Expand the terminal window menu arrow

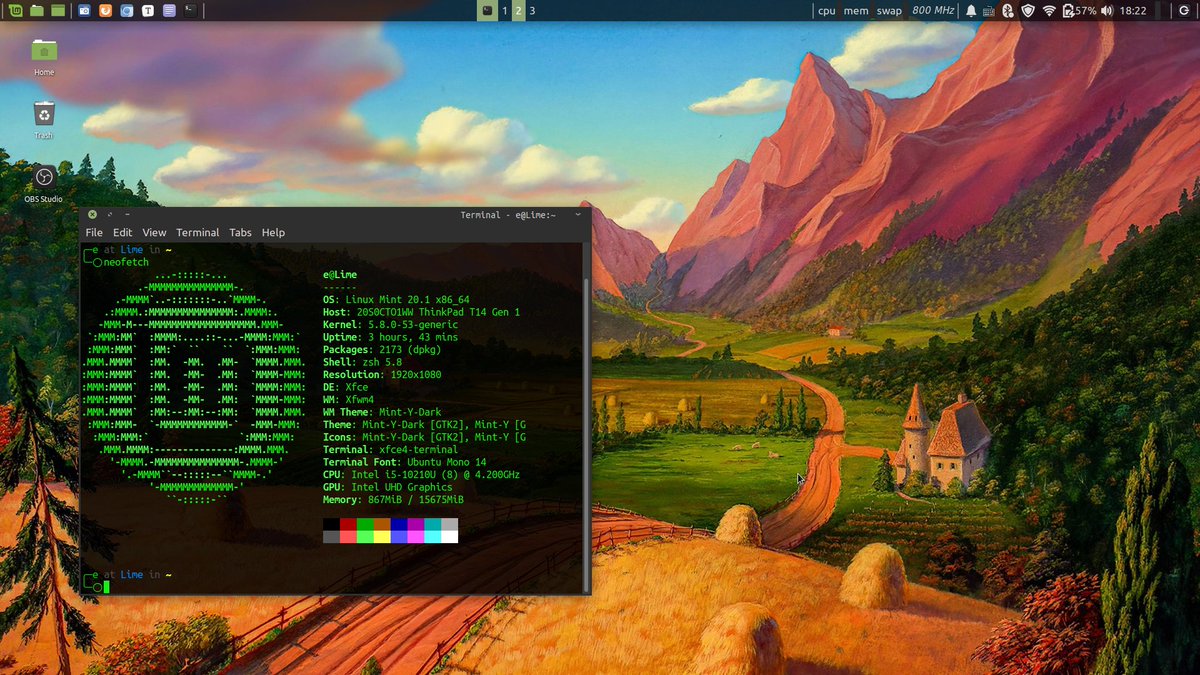[577, 214]
